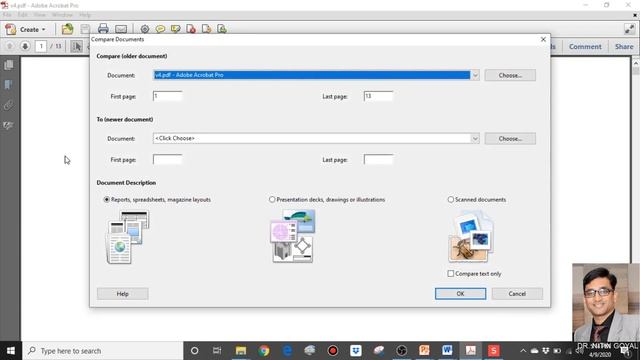Go to next page arrow
This screenshot has width=640, height=360.
point(25,46)
